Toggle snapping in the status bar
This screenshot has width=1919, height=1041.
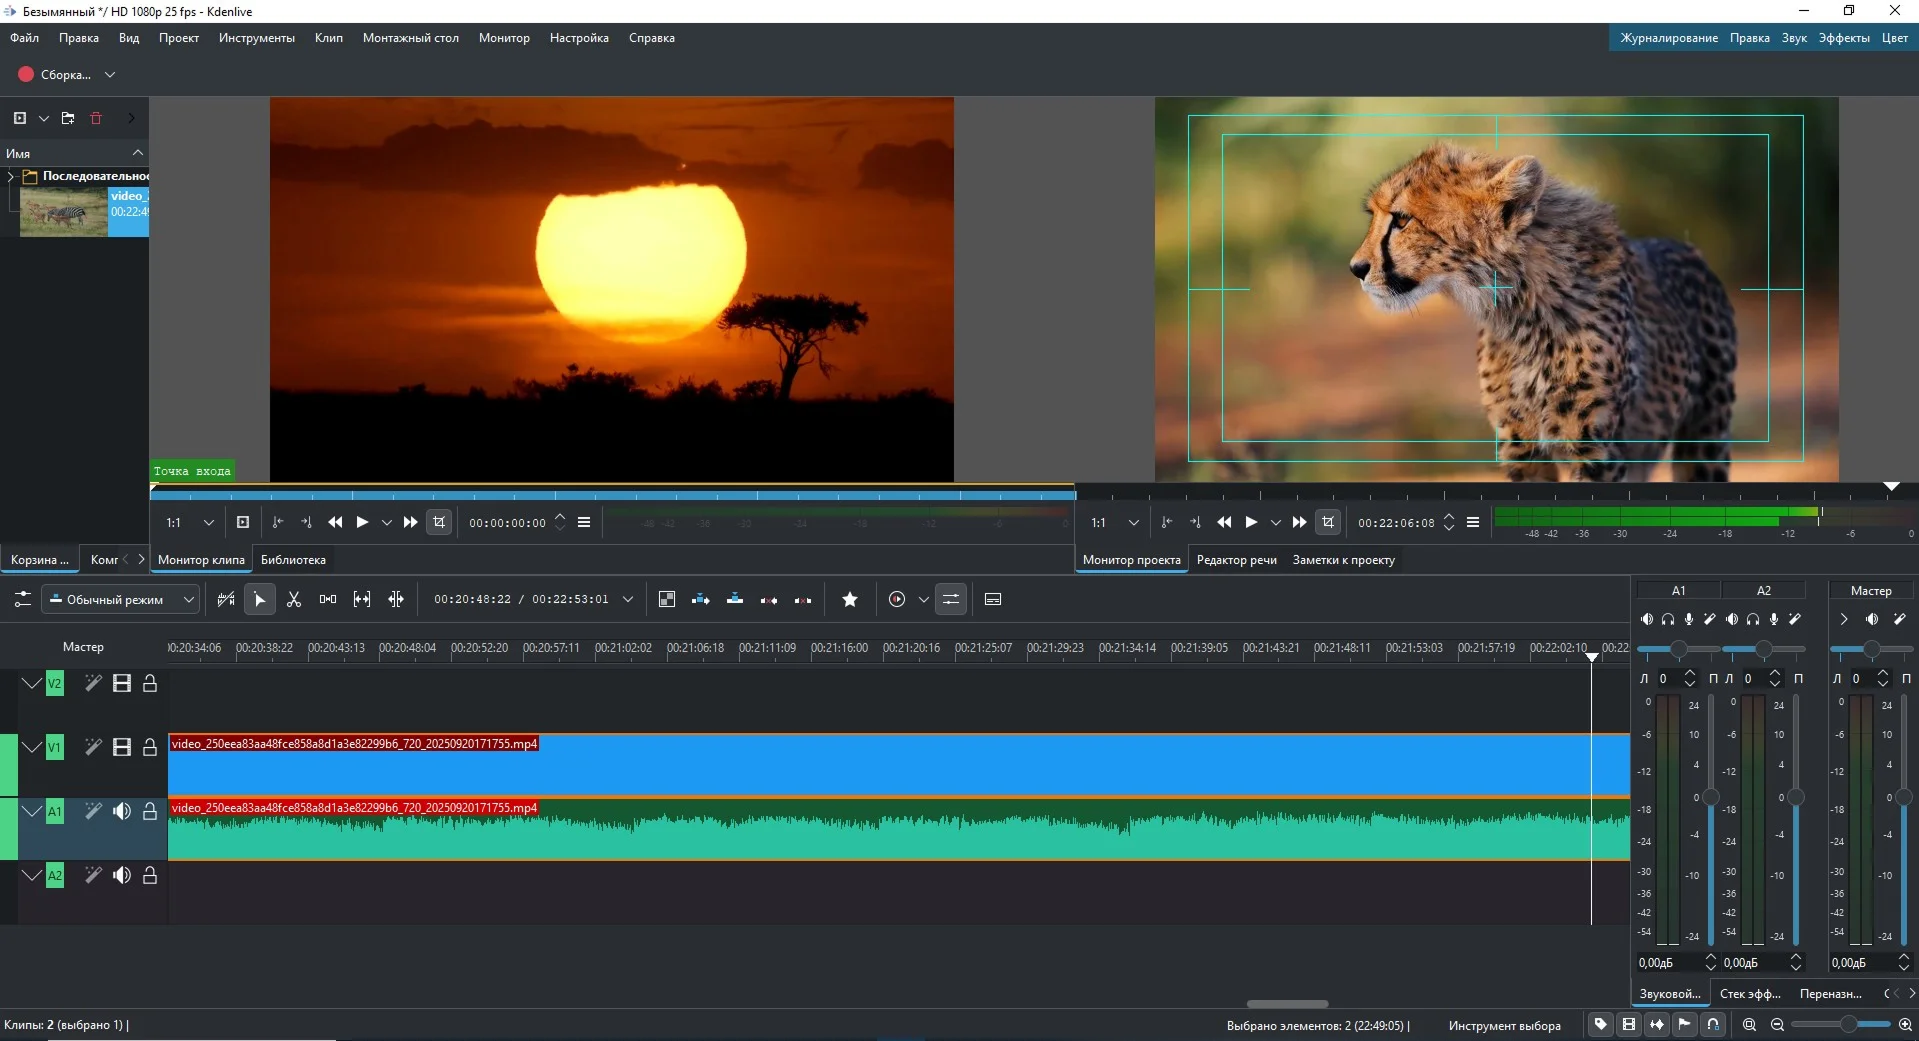[1713, 1024]
